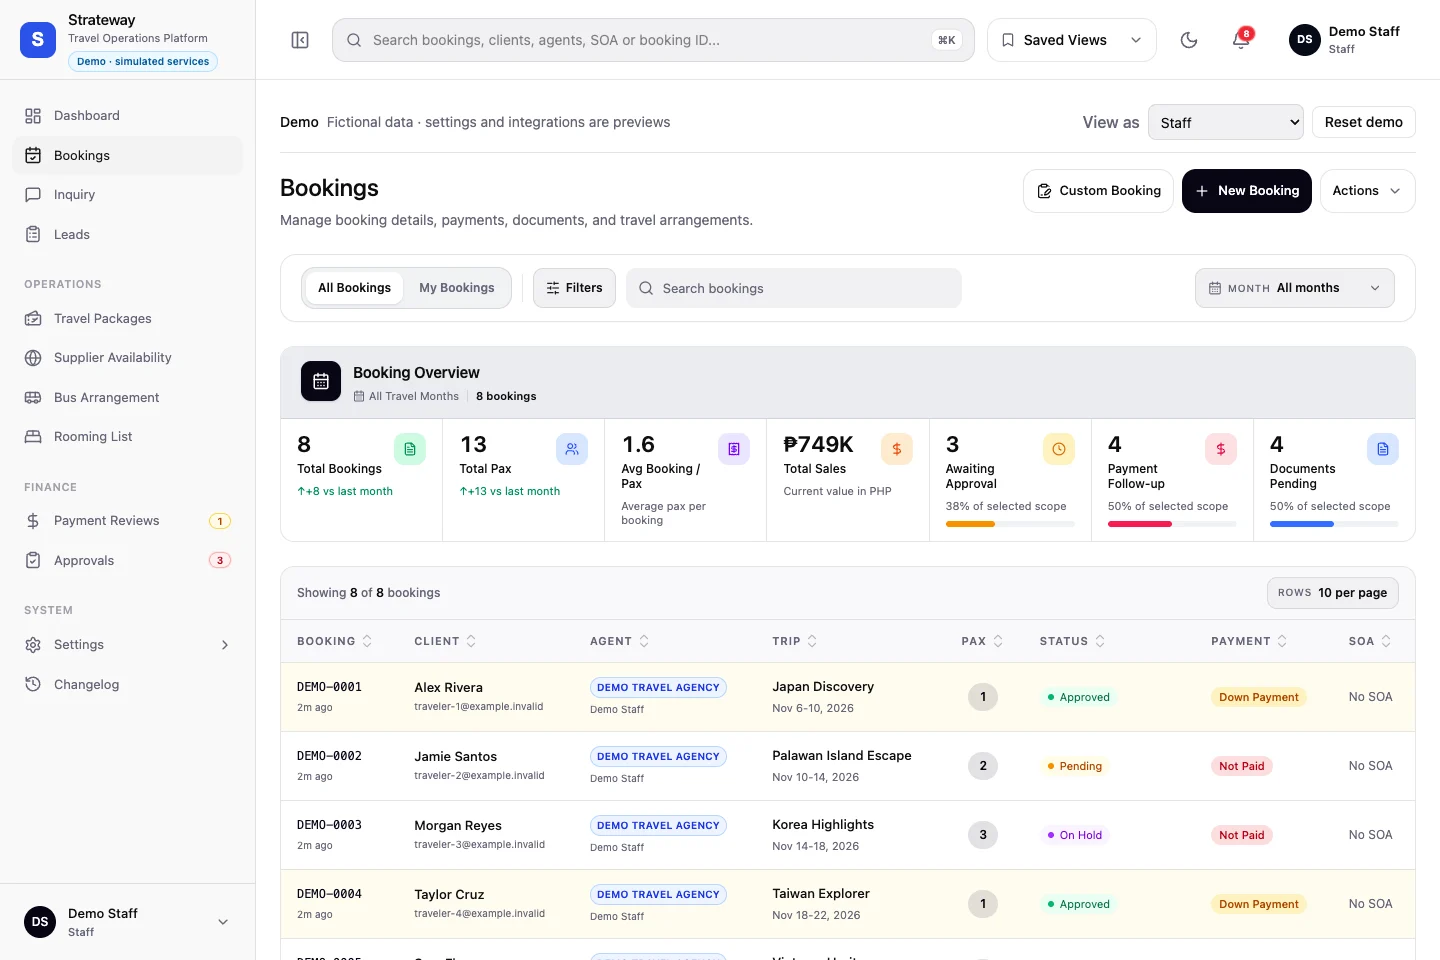Click the Total Sales dollar icon
This screenshot has height=960, width=1440.
click(x=897, y=449)
